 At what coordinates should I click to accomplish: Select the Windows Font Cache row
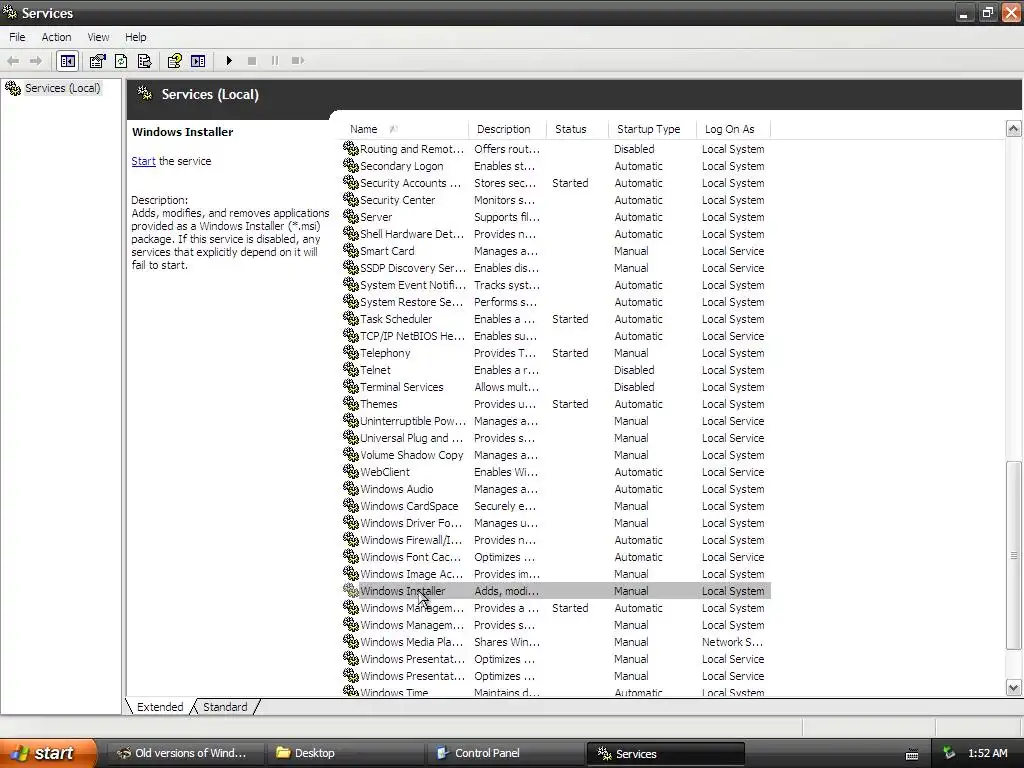(556, 556)
